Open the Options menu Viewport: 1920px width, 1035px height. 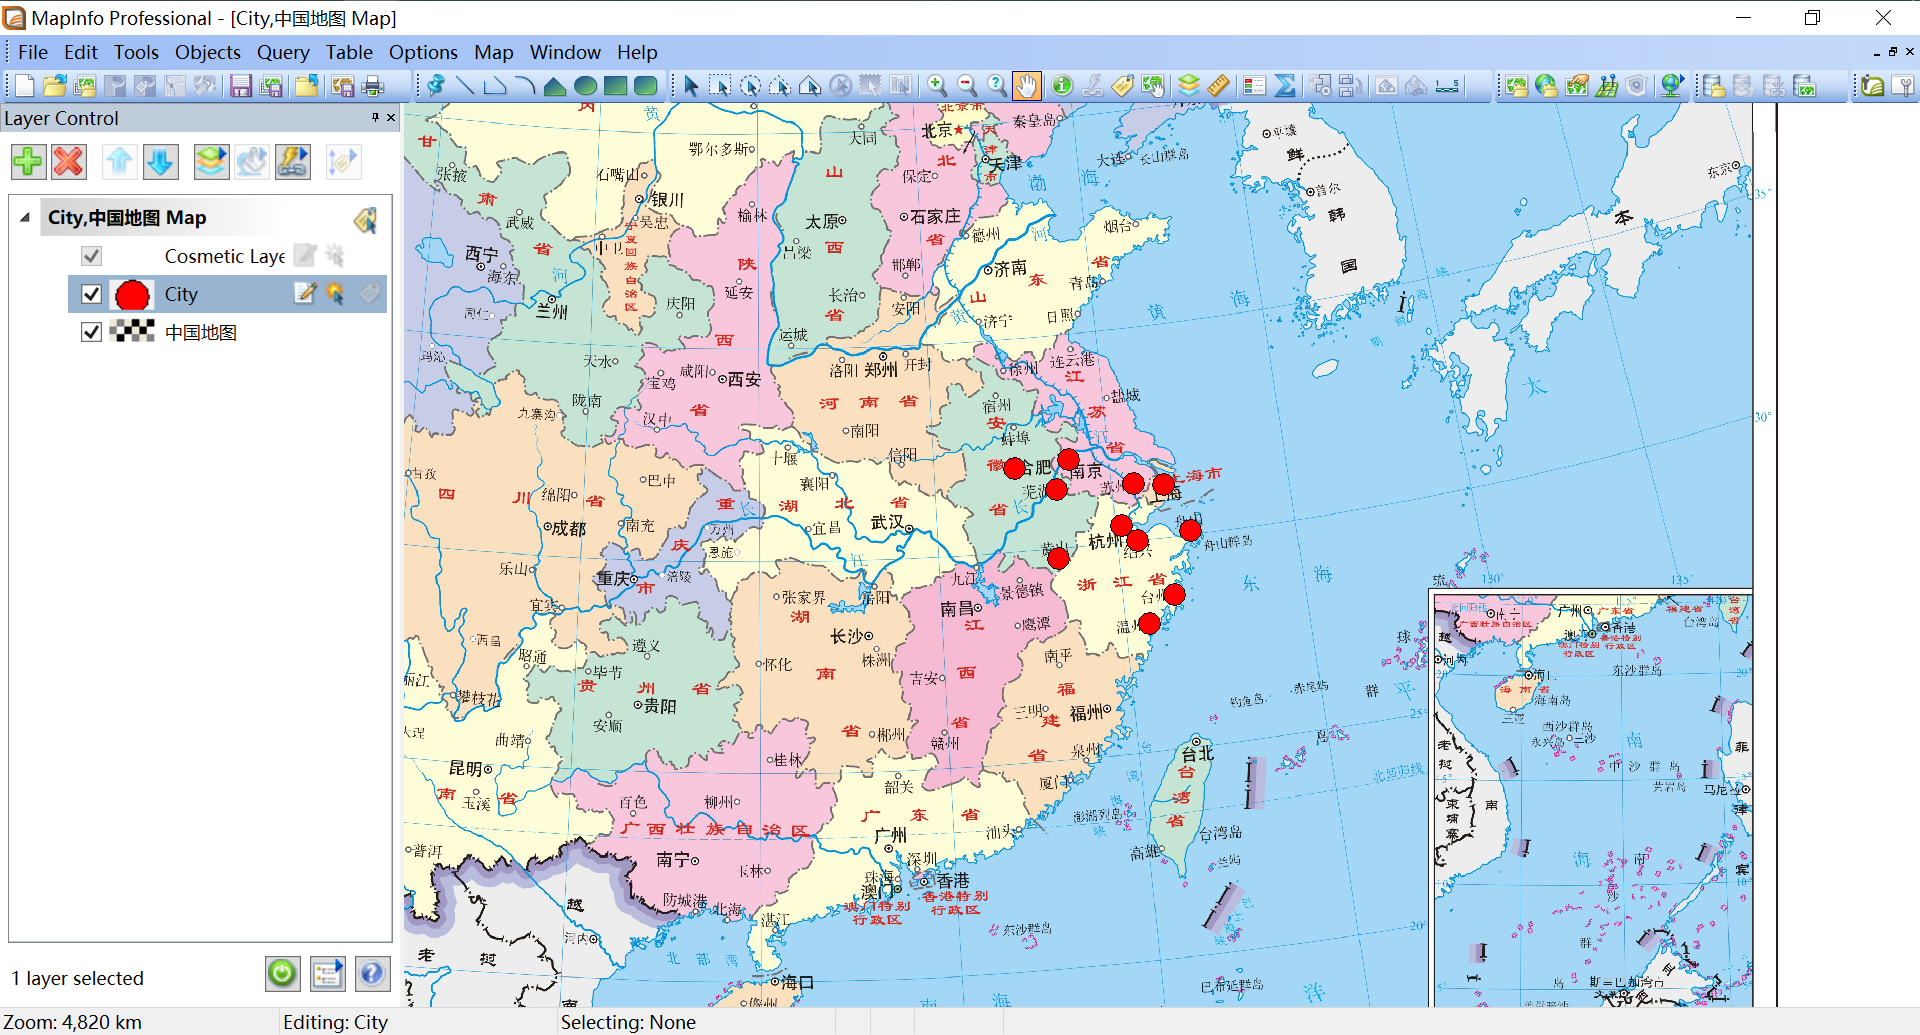pyautogui.click(x=423, y=52)
